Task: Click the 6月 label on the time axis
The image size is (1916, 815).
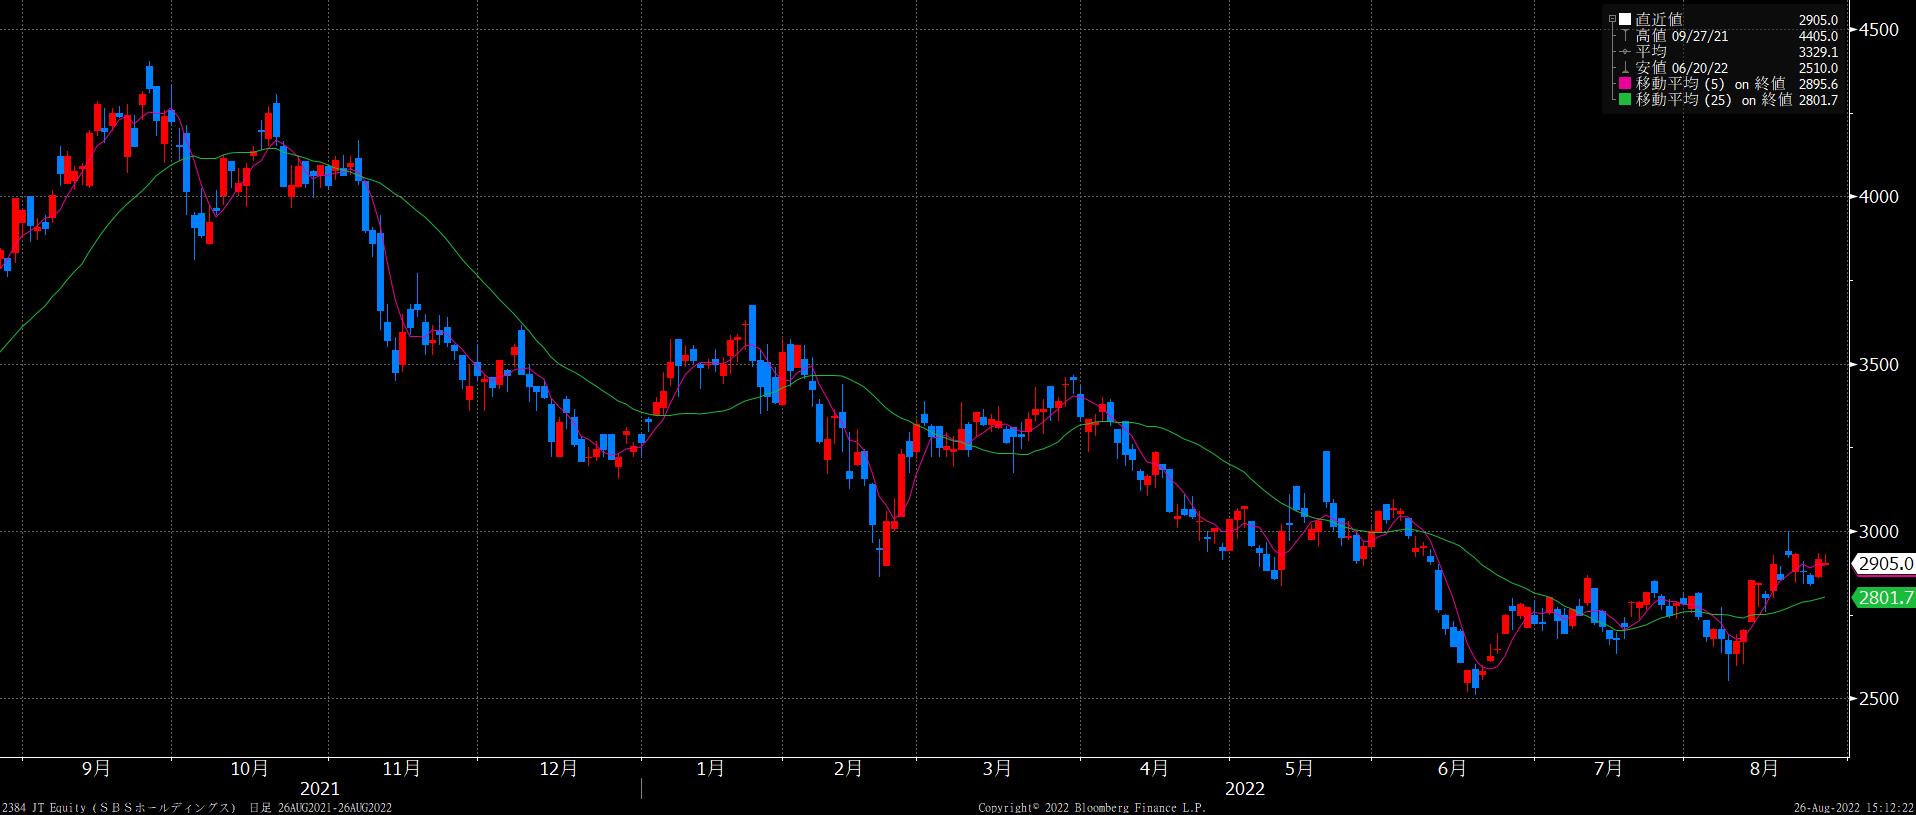Action: click(x=1452, y=768)
